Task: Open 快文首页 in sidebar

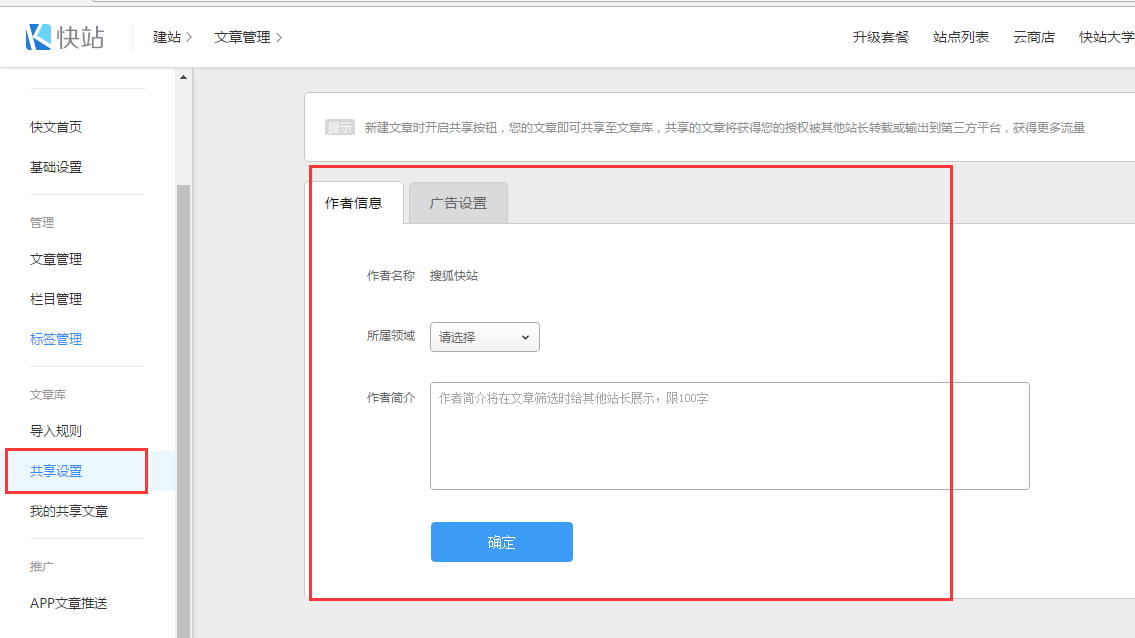Action: [56, 127]
